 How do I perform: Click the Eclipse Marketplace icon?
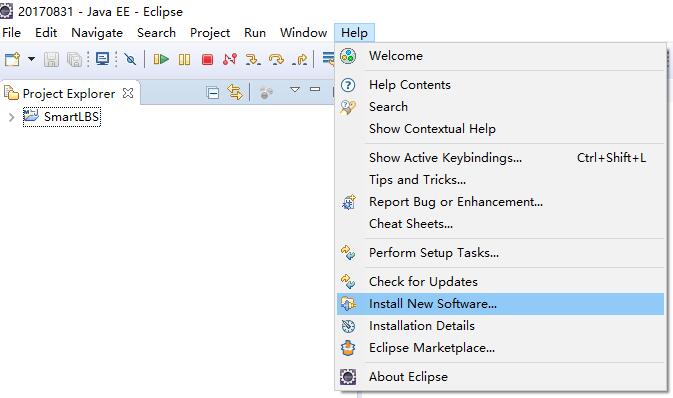click(x=348, y=348)
